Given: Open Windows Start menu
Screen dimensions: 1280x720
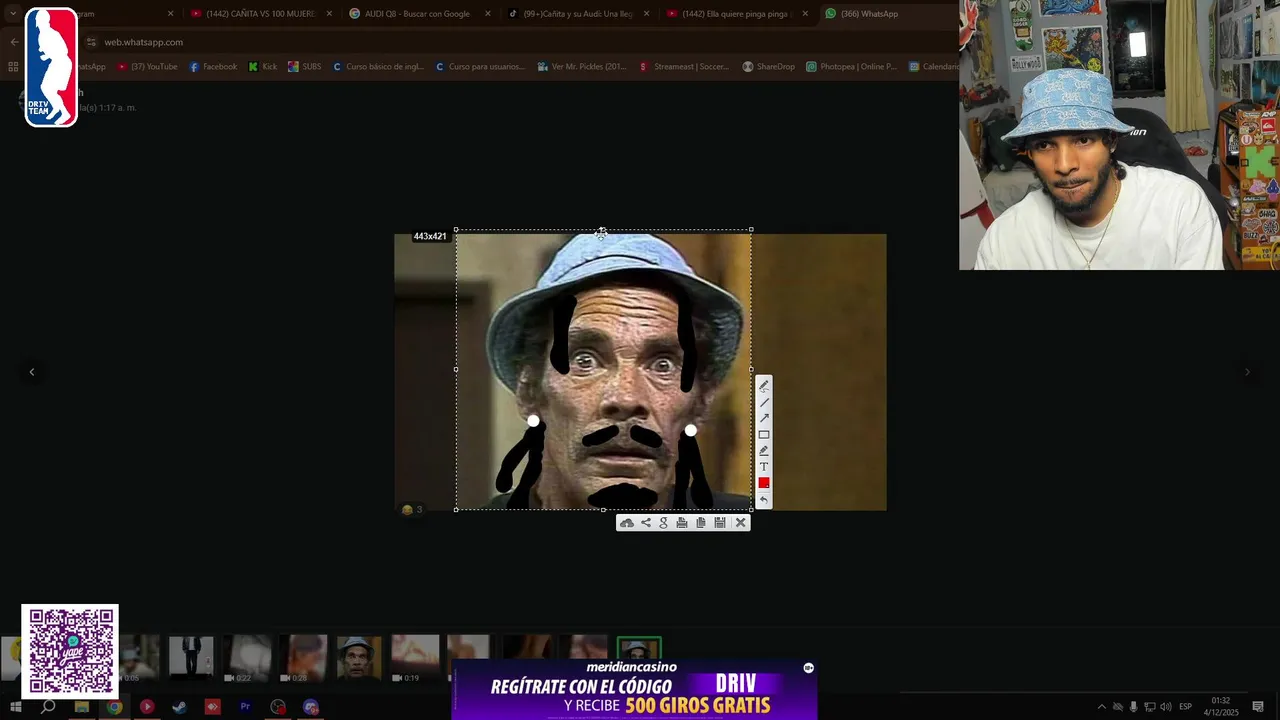Looking at the screenshot, I should (x=16, y=707).
